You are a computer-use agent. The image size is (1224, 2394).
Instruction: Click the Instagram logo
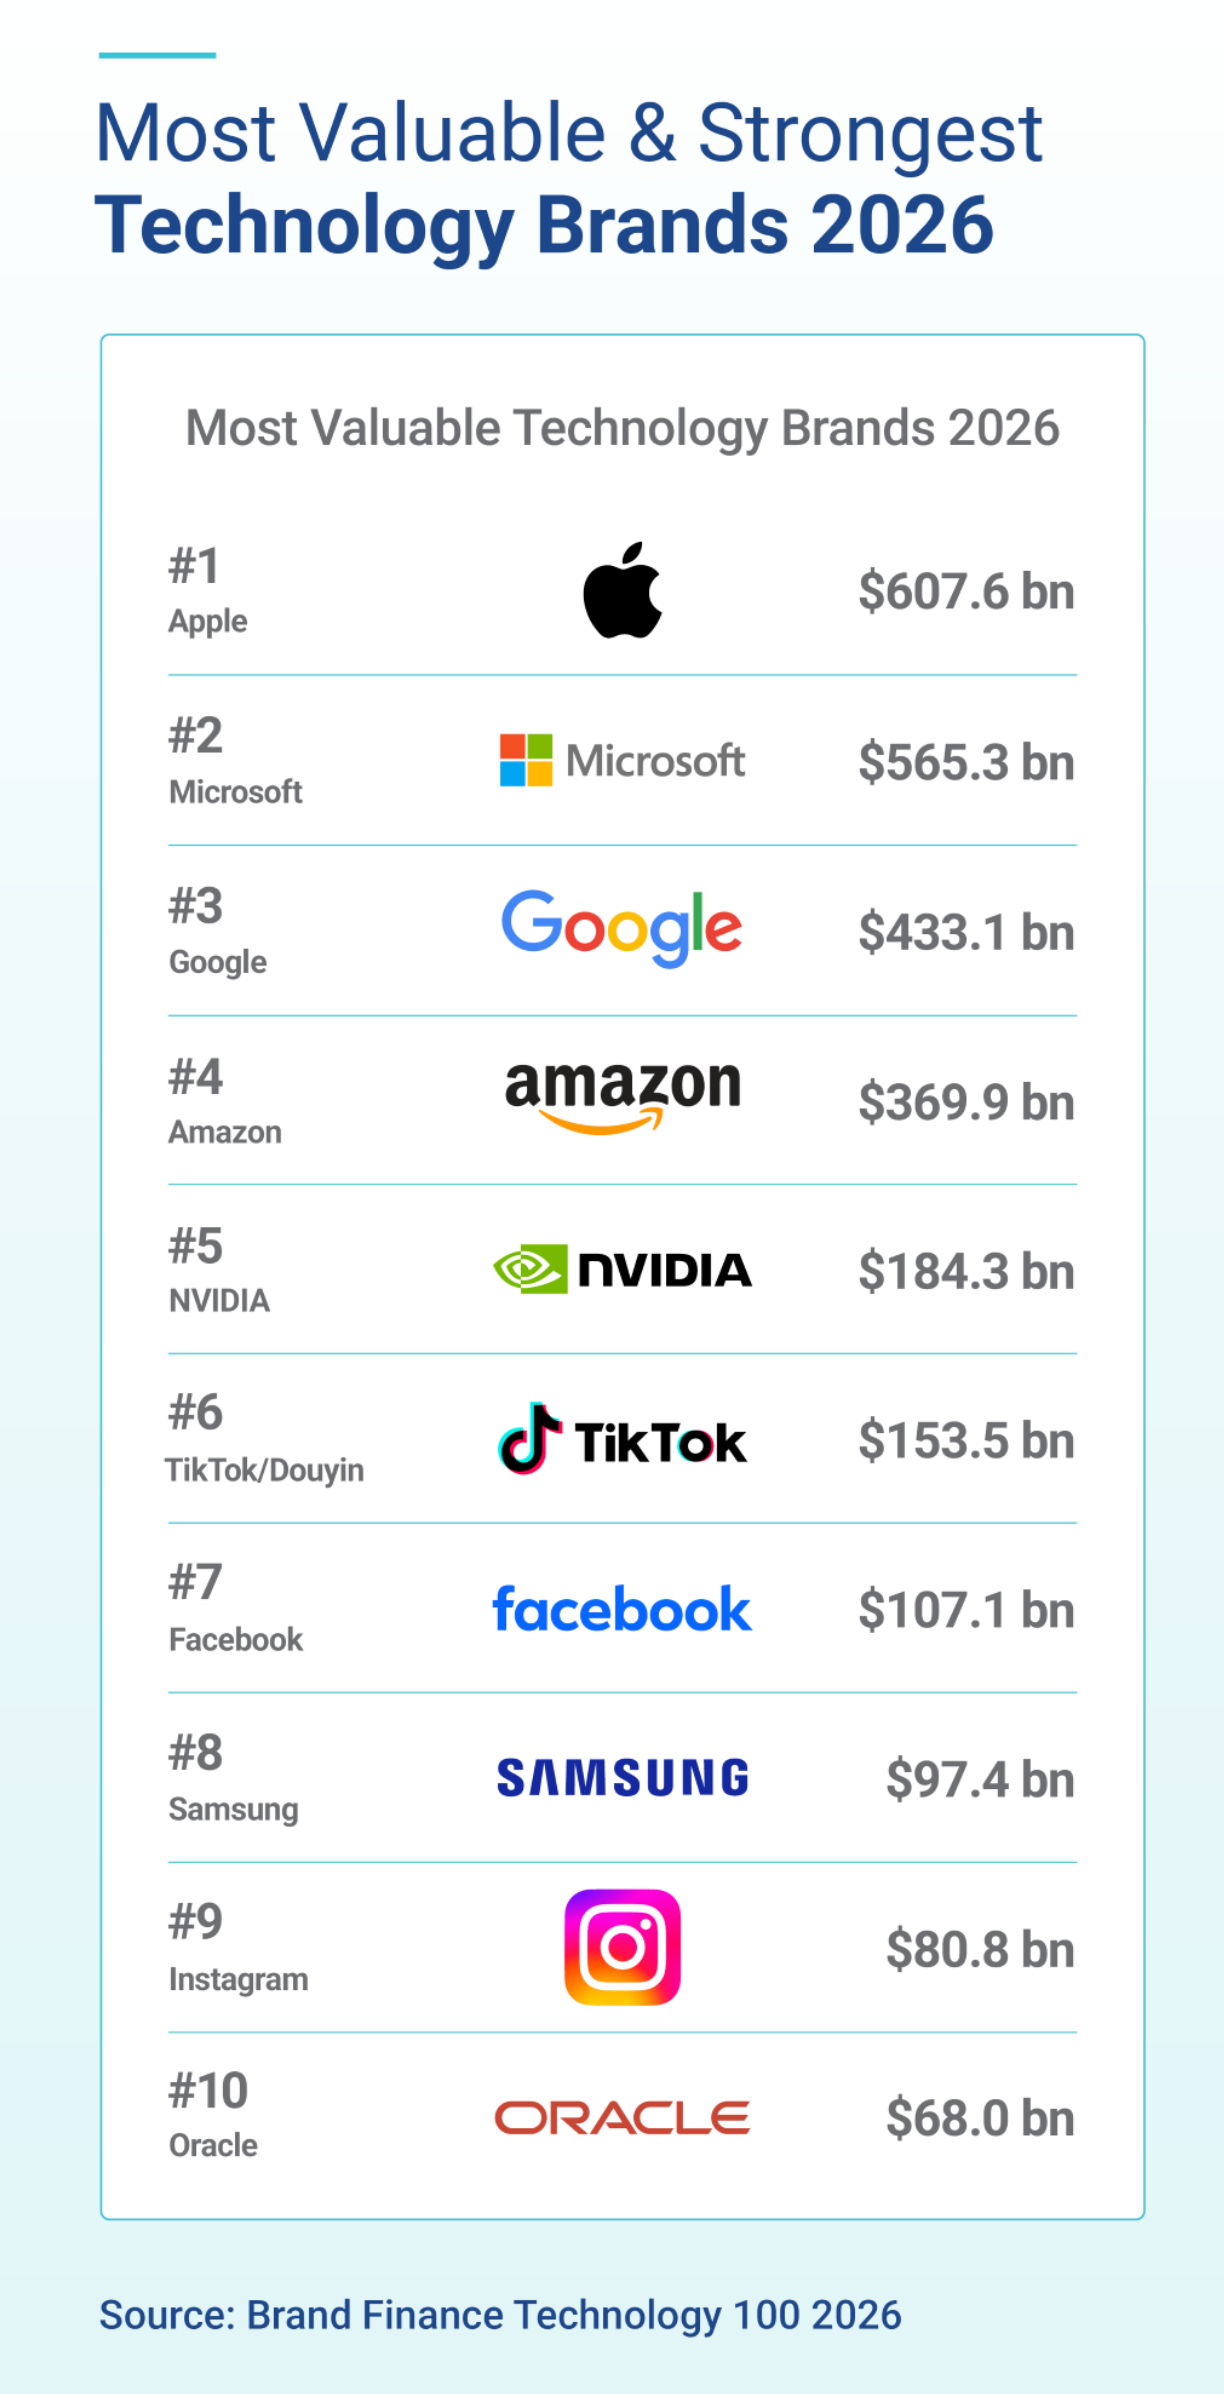(622, 1947)
